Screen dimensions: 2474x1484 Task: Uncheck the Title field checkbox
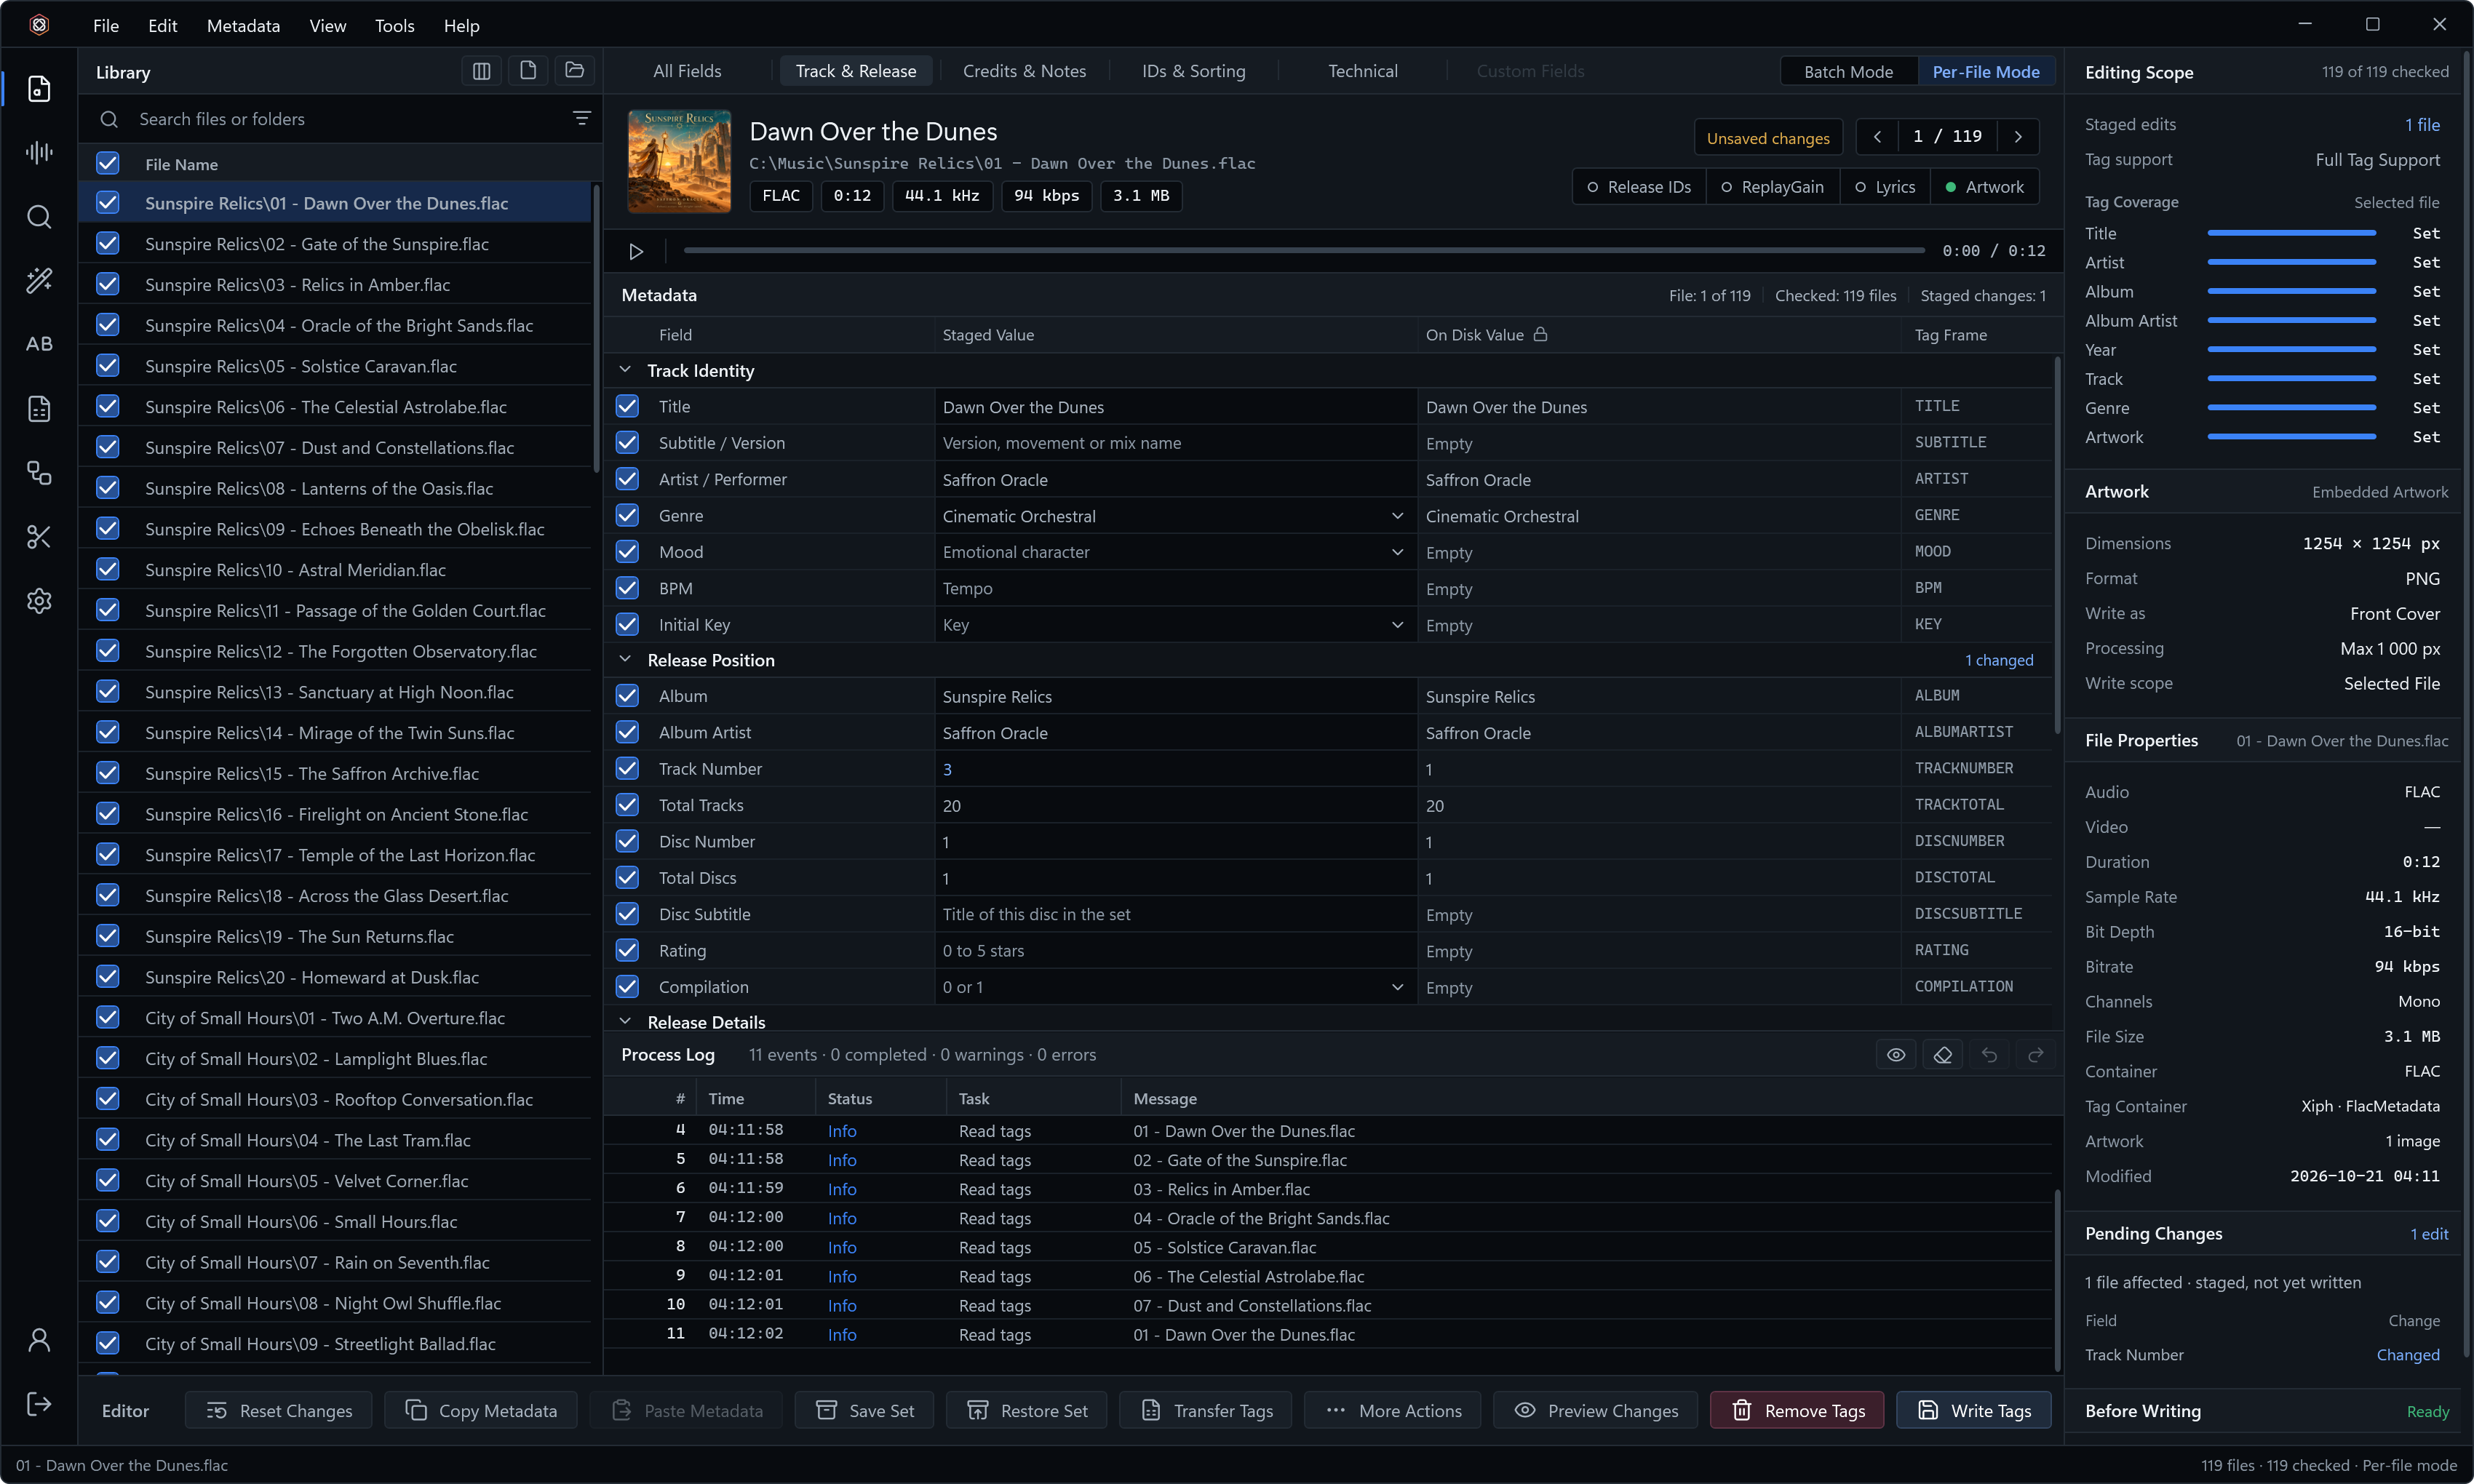point(627,406)
